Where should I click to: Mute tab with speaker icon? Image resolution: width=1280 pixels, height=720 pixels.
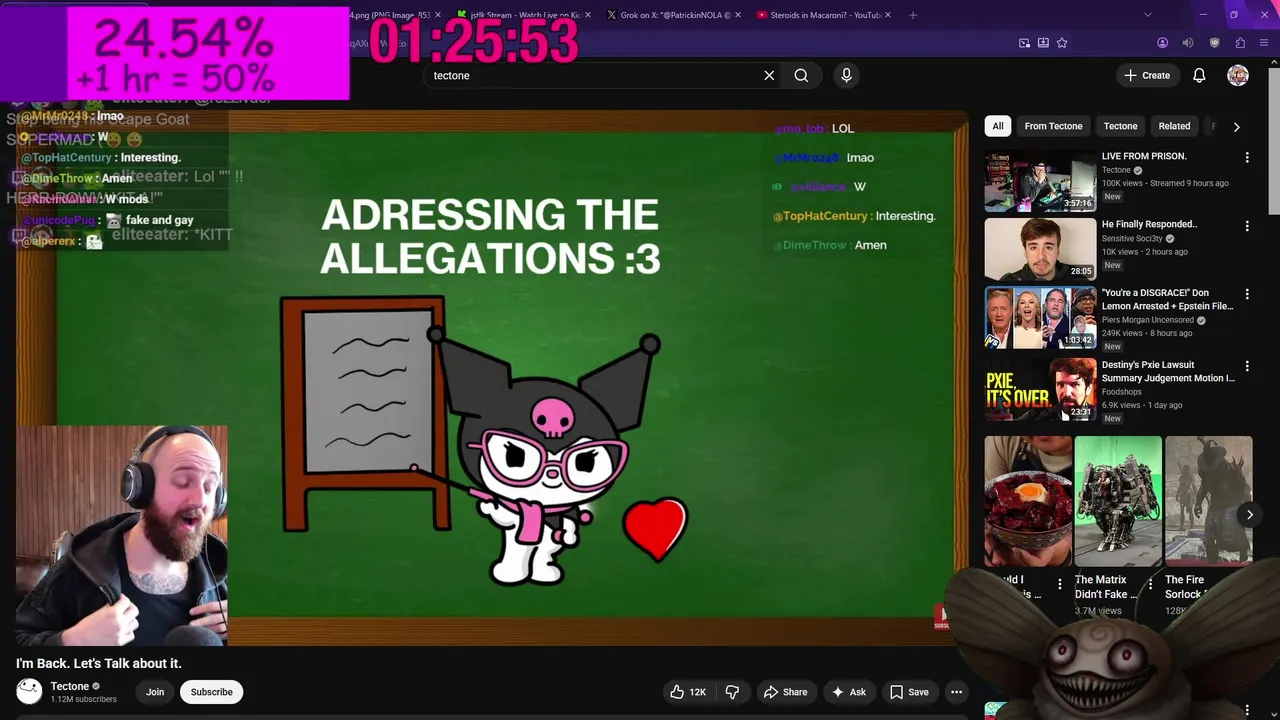click(1188, 43)
